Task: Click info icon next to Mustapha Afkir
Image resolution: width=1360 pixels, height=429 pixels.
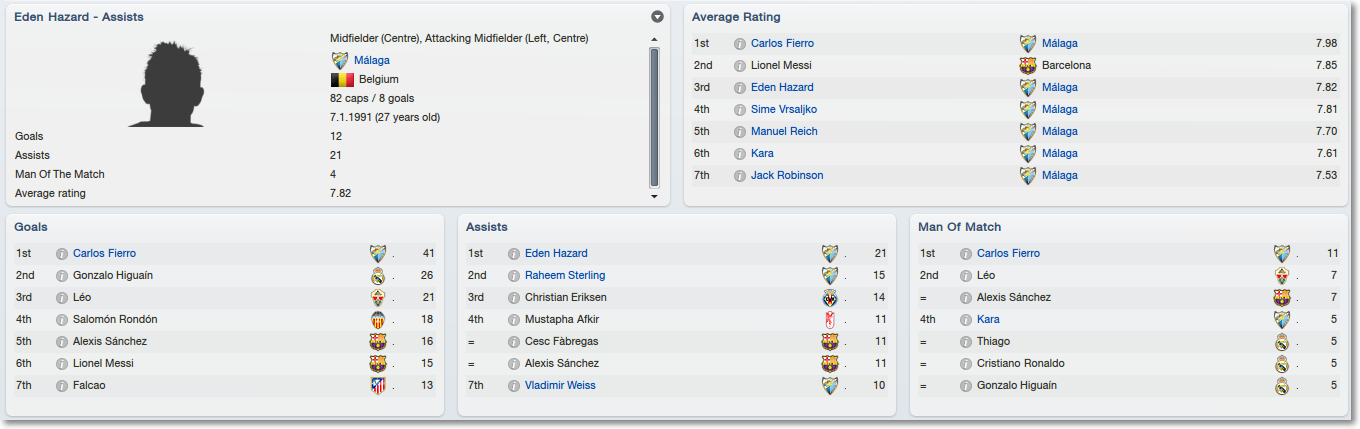Action: pyautogui.click(x=514, y=320)
